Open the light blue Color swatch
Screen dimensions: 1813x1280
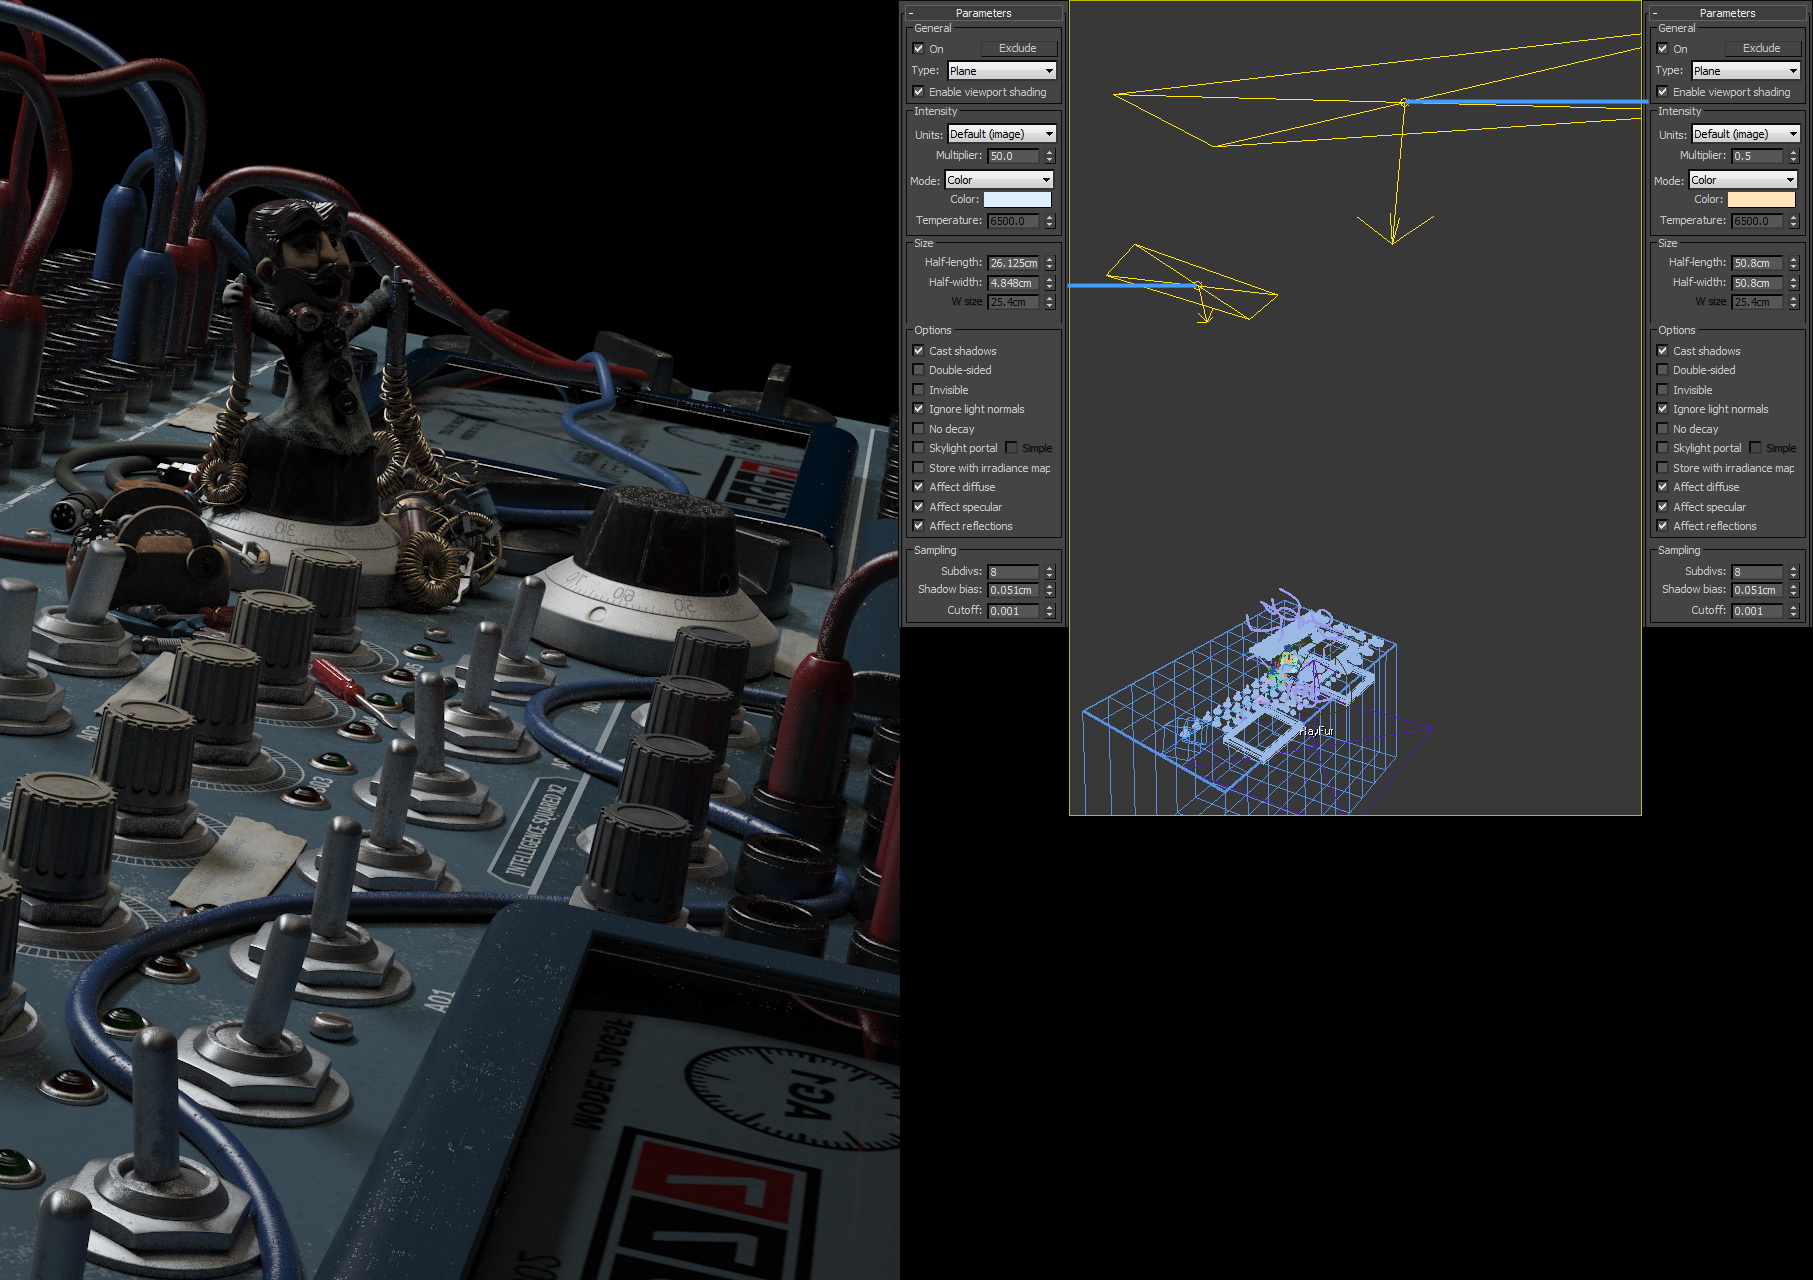pos(1017,200)
